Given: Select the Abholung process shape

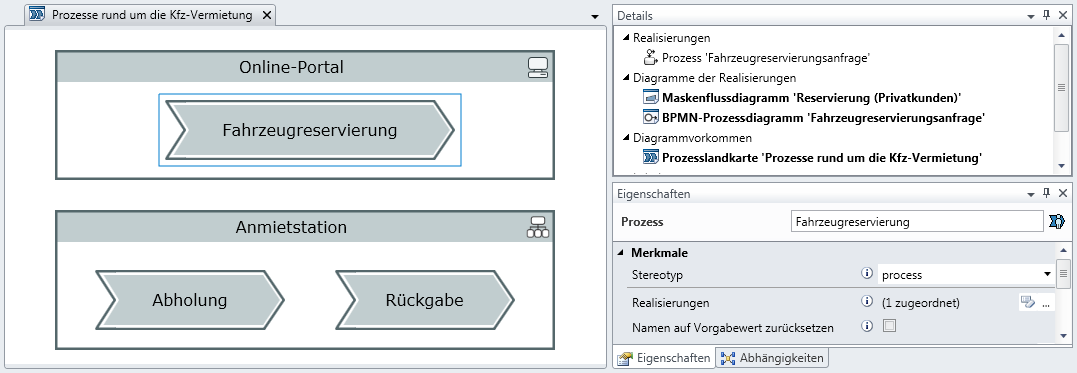Looking at the screenshot, I should pyautogui.click(x=190, y=299).
